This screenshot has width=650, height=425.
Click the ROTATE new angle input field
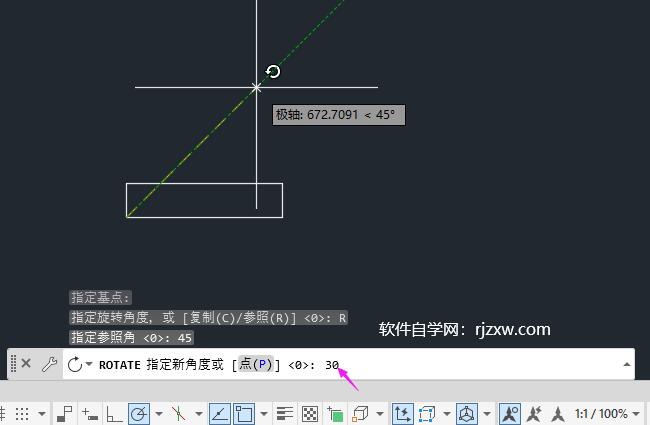click(x=348, y=364)
